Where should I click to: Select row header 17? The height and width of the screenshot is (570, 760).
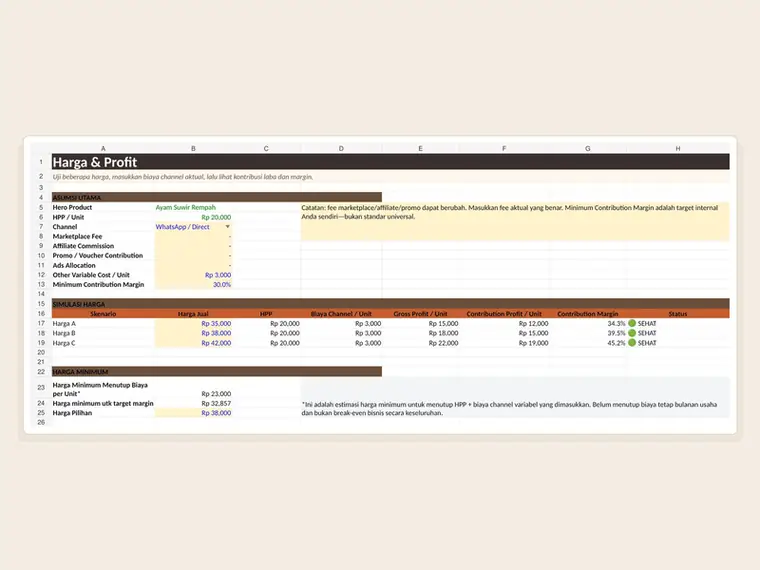pos(41,323)
